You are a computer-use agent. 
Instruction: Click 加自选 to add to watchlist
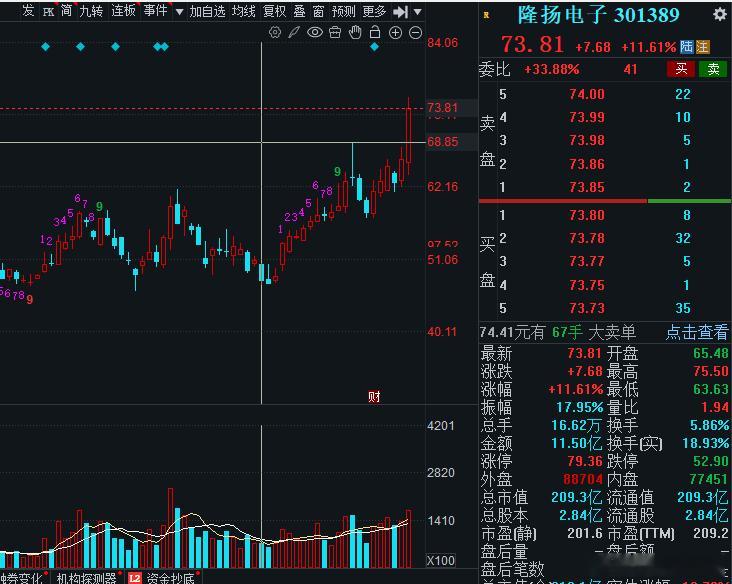(x=207, y=11)
